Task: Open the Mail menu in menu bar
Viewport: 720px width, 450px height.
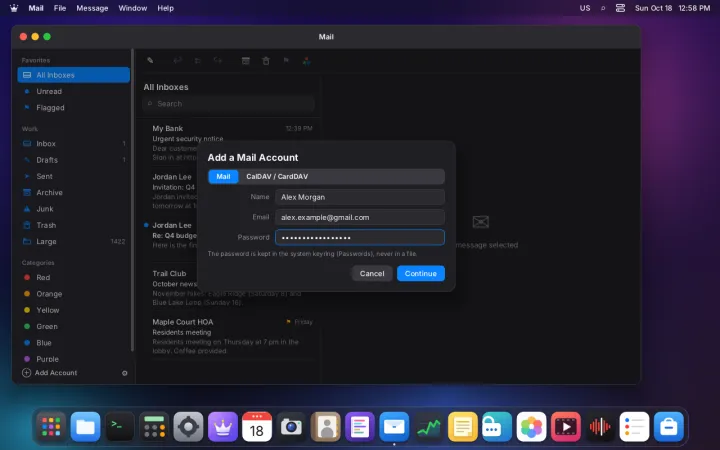Action: (x=36, y=8)
